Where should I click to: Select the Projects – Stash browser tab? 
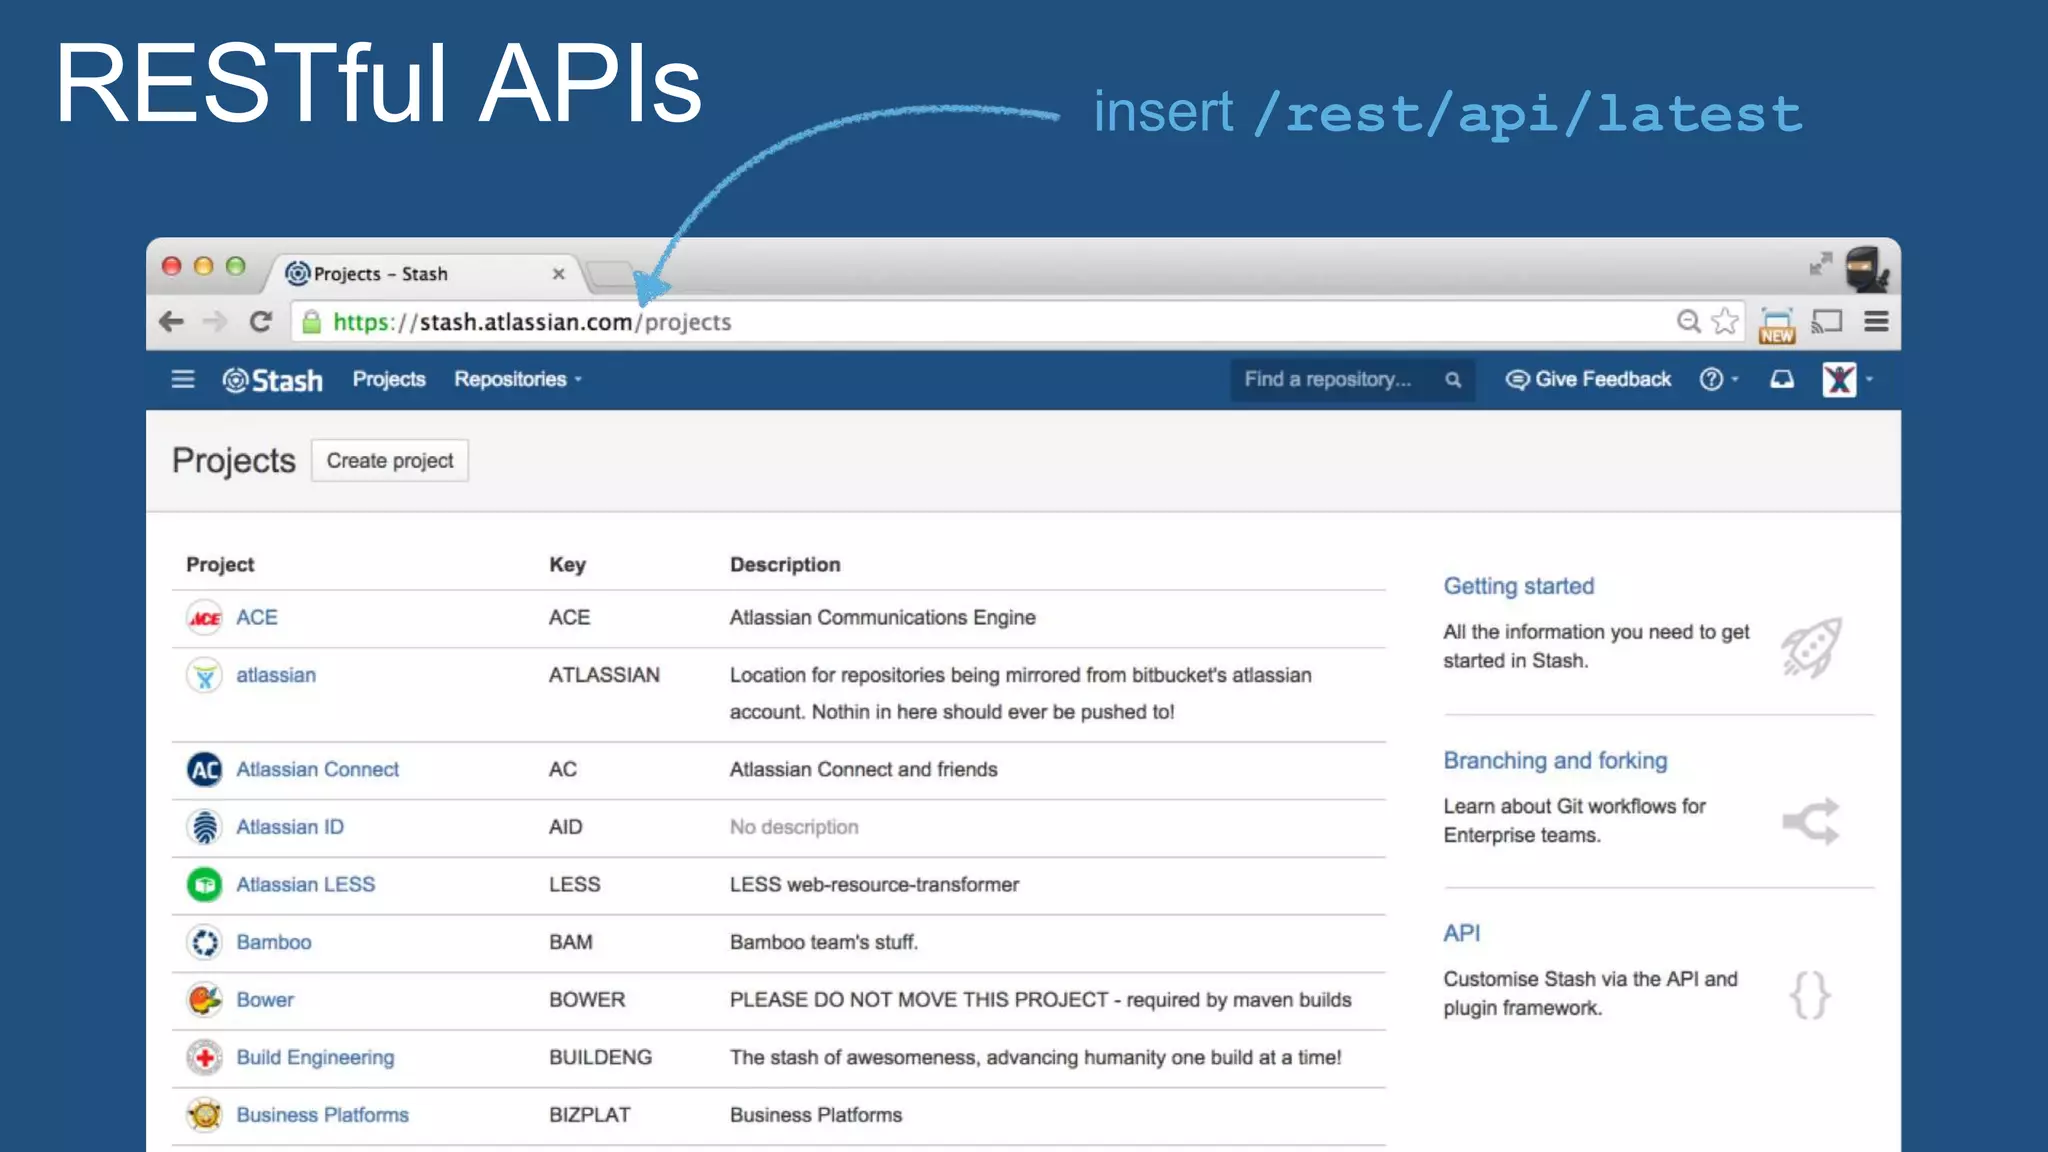(425, 273)
